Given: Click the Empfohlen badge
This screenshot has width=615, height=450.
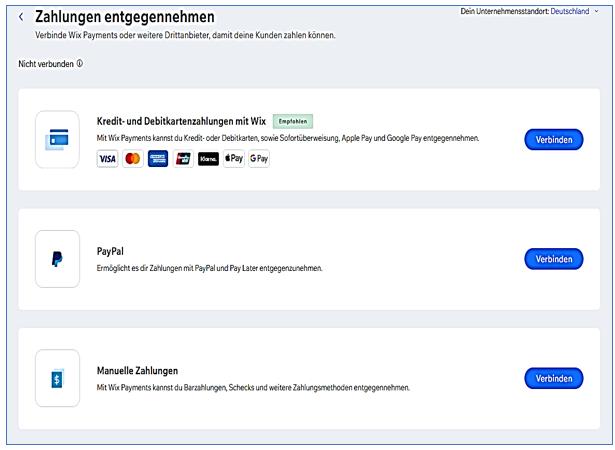Looking at the screenshot, I should pos(293,121).
